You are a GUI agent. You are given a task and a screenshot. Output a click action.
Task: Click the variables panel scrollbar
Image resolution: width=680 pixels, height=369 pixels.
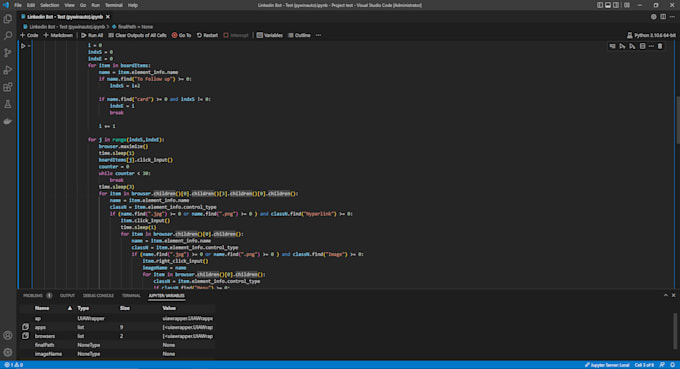[x=675, y=331]
